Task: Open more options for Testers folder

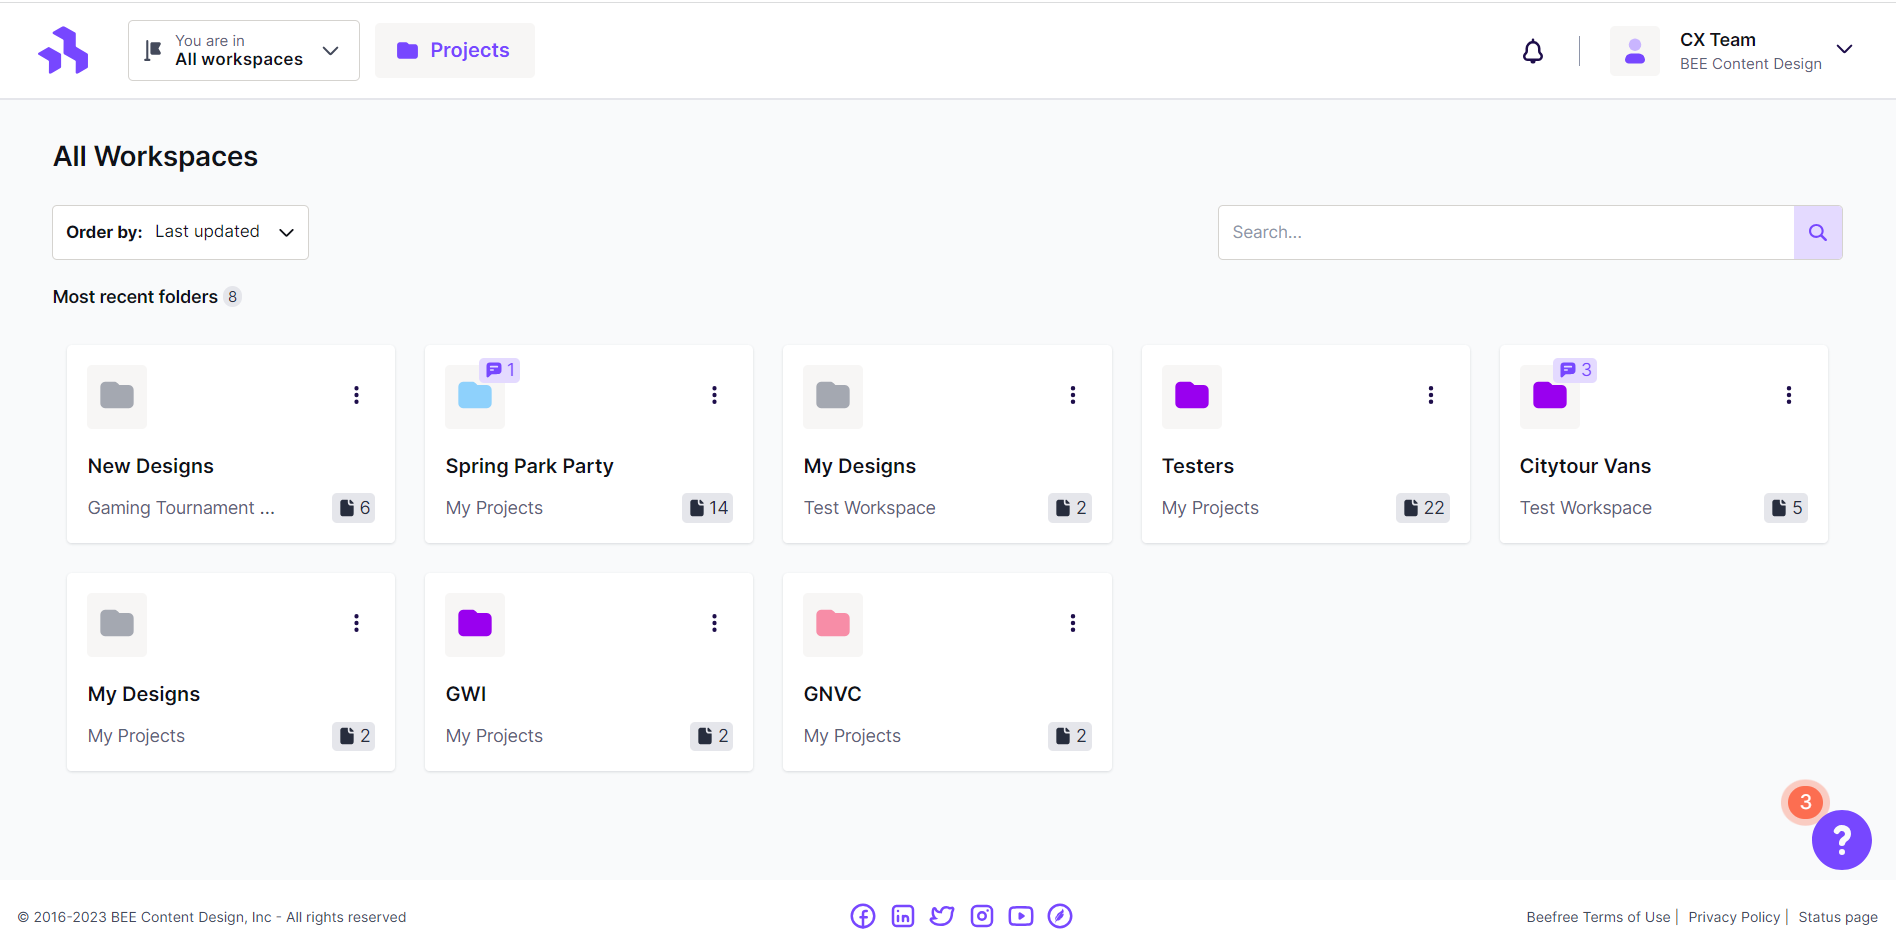Action: point(1431,395)
